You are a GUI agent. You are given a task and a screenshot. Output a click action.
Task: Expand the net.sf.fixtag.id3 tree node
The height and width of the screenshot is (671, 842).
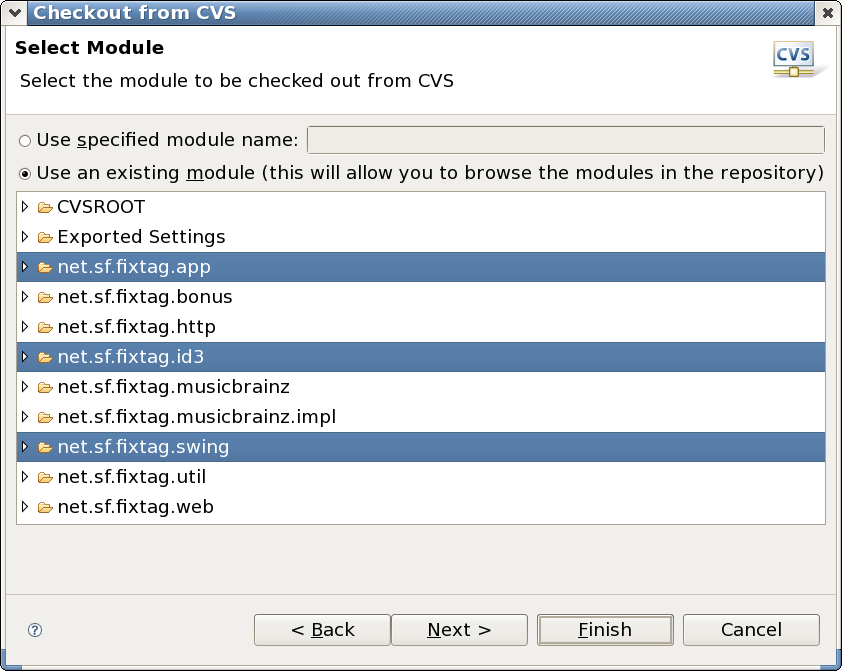(x=25, y=358)
